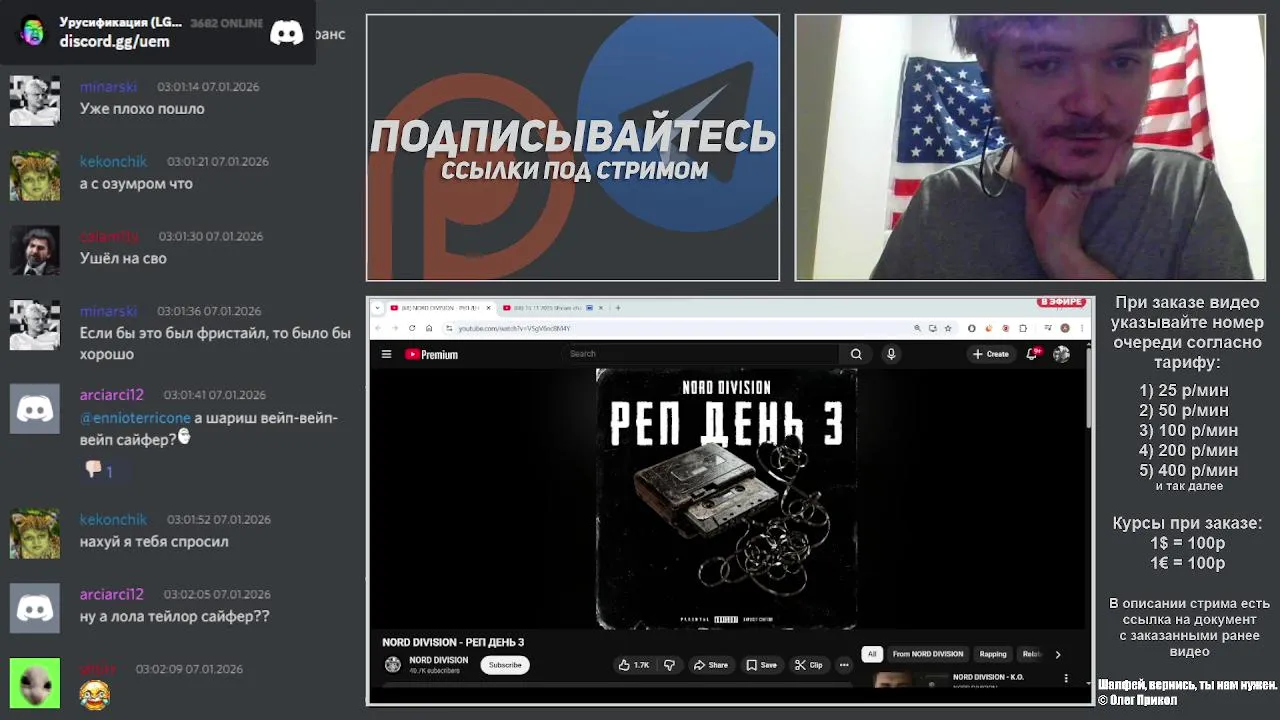
Task: Open browser extensions puzzle icon
Action: (1022, 328)
